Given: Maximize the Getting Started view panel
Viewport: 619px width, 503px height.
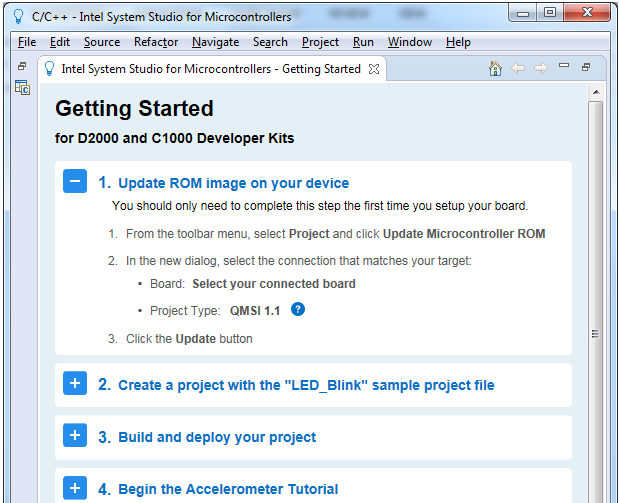Looking at the screenshot, I should click(x=586, y=67).
